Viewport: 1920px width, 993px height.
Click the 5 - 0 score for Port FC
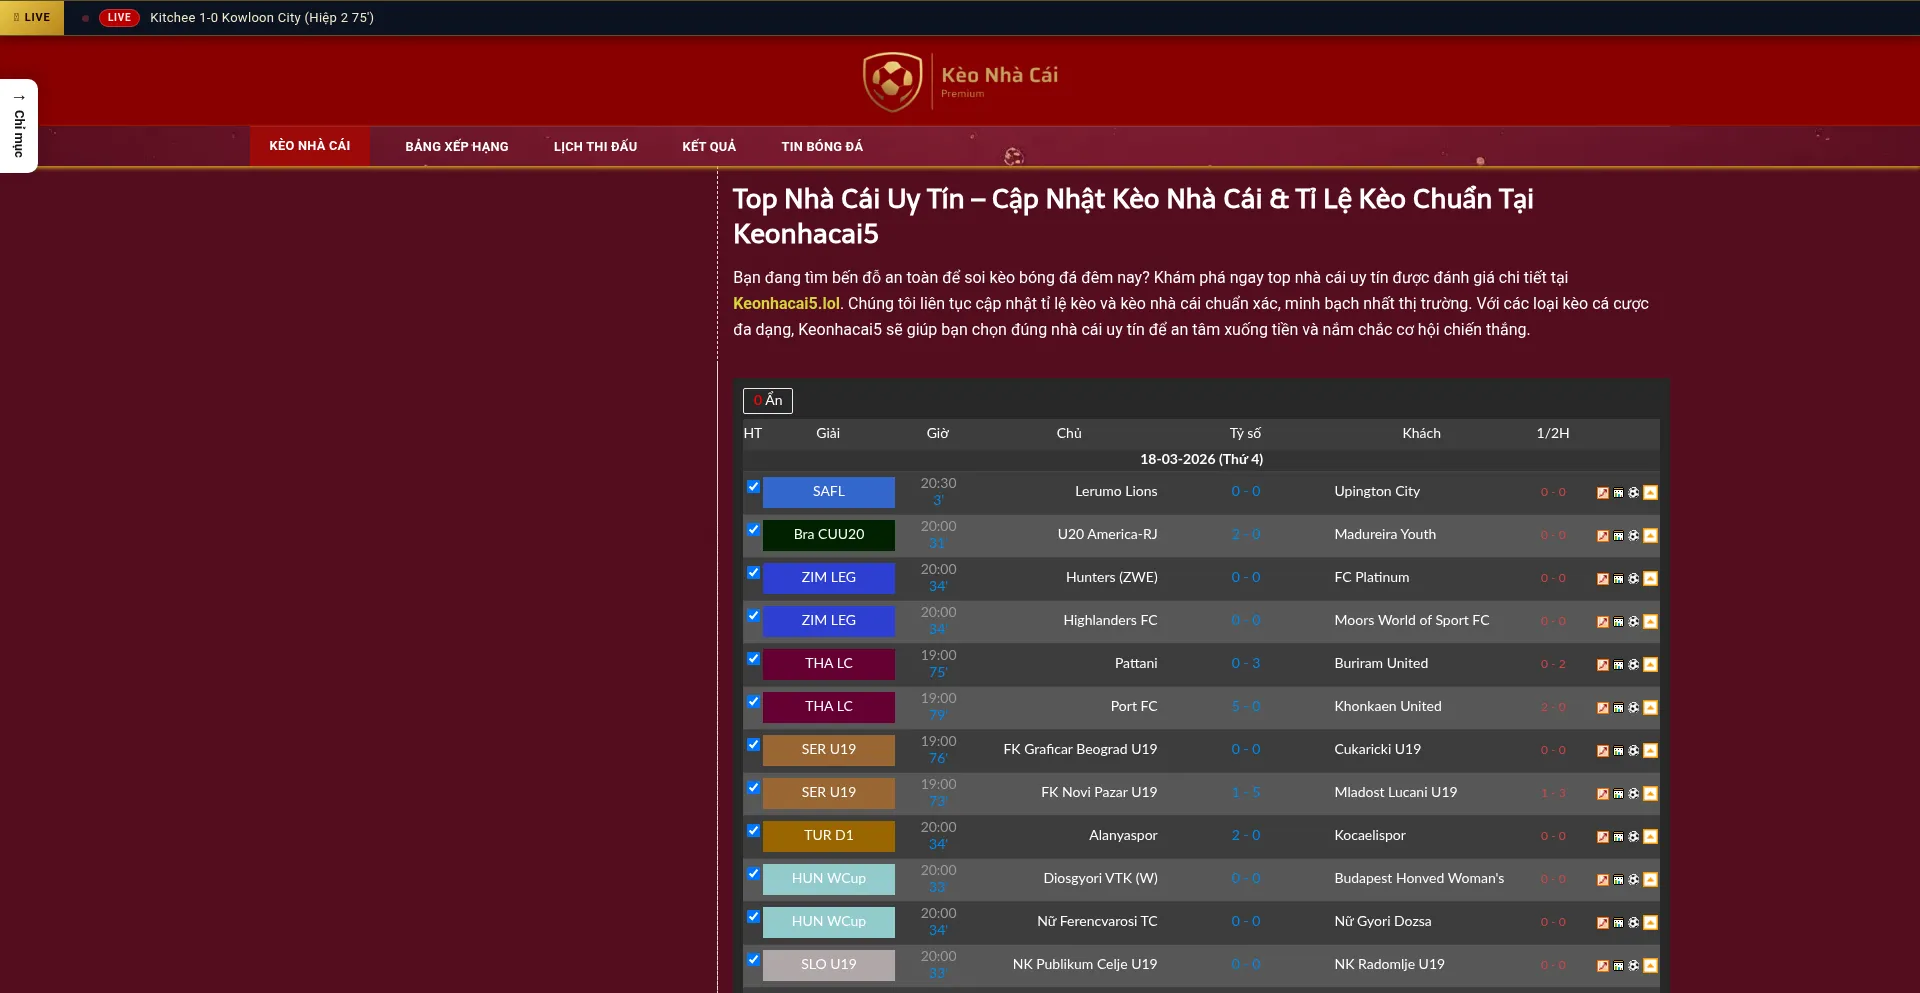coord(1246,706)
